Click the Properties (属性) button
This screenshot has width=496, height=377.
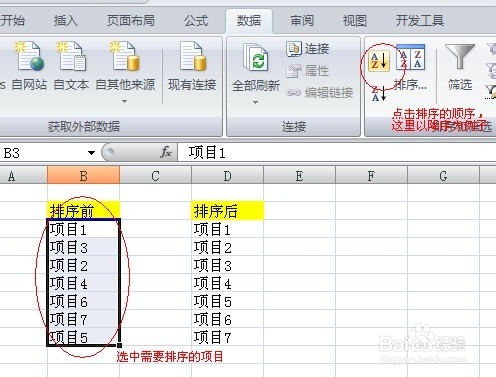(x=307, y=71)
